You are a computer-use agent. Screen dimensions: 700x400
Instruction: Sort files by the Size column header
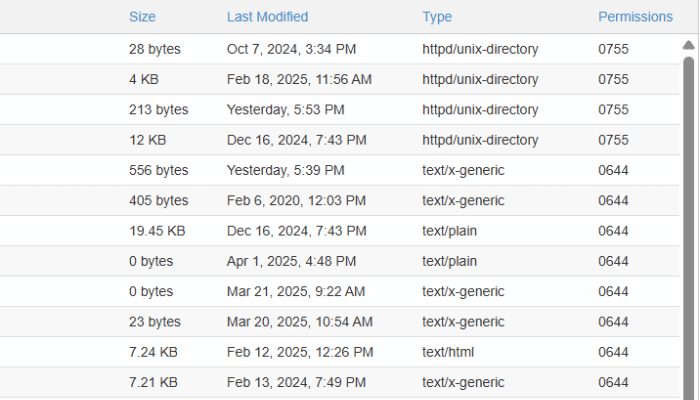142,17
